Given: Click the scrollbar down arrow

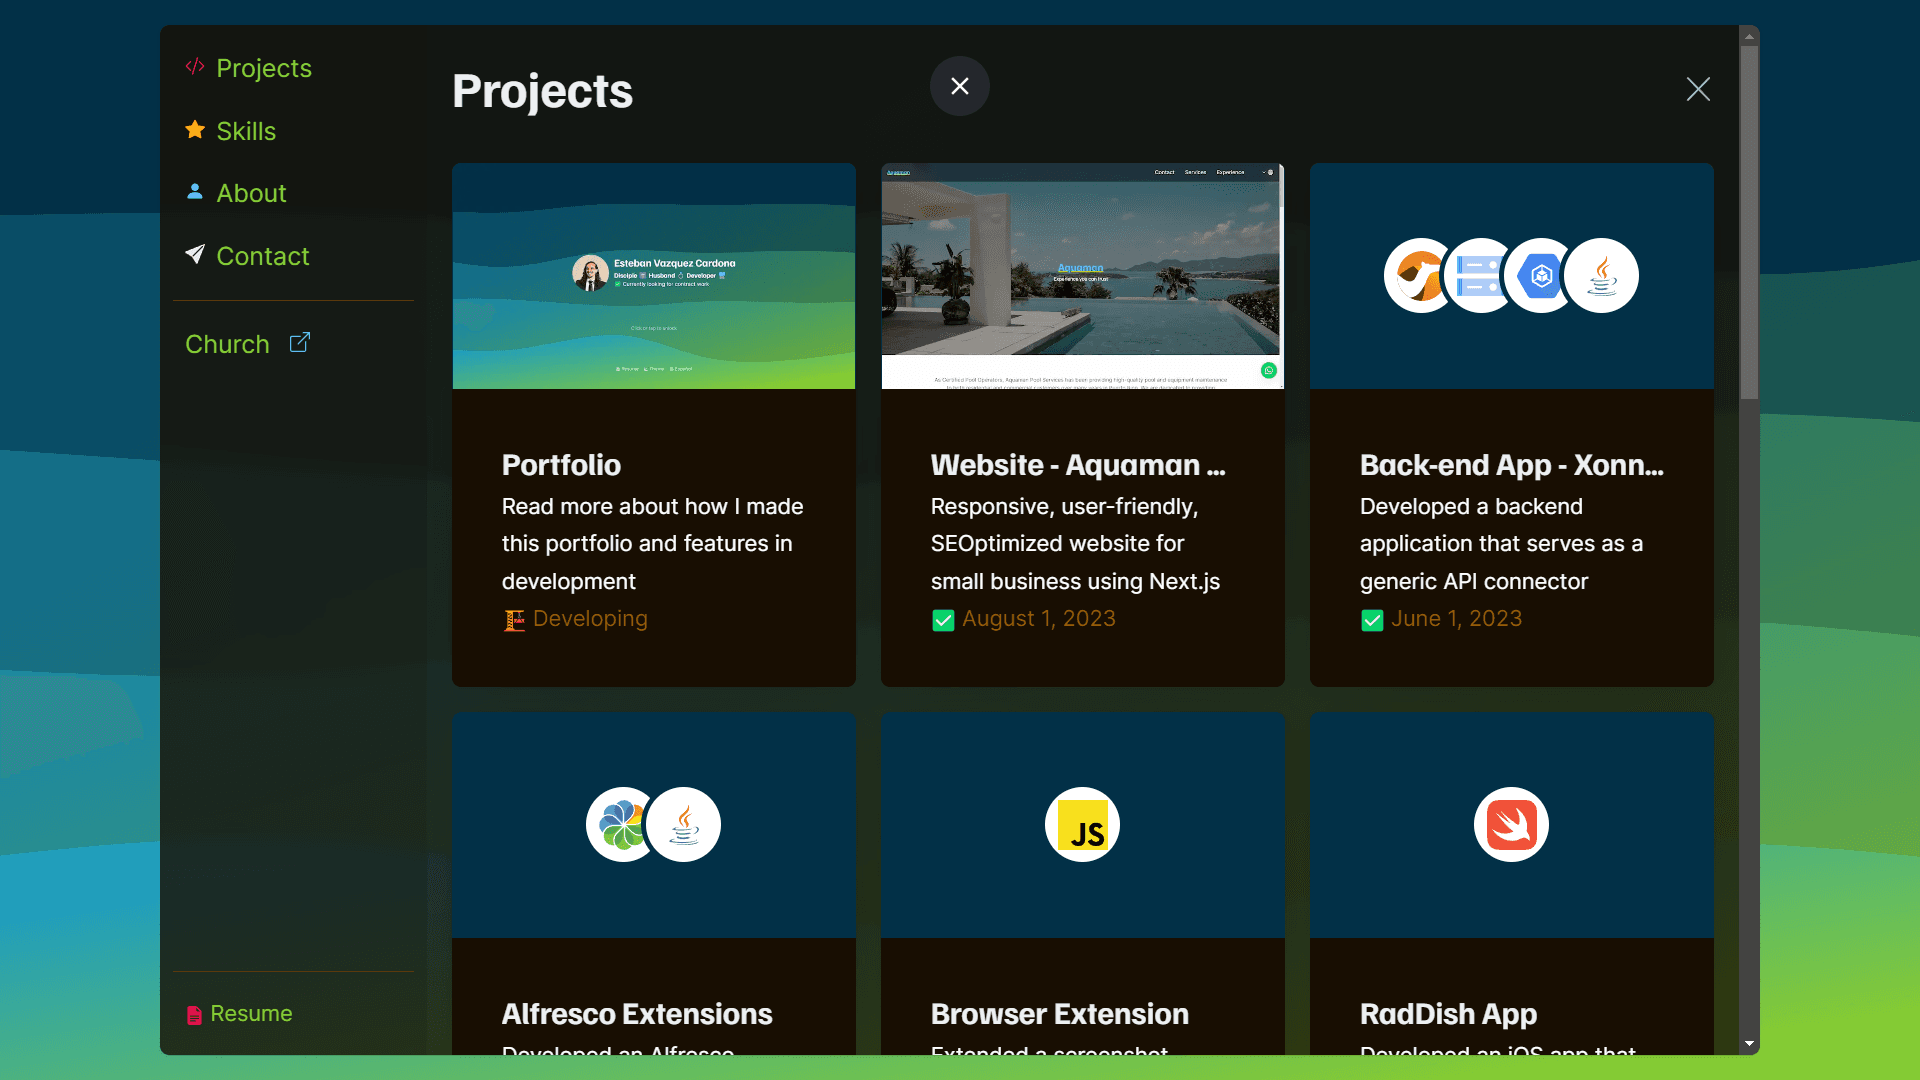Looking at the screenshot, I should point(1749,1044).
